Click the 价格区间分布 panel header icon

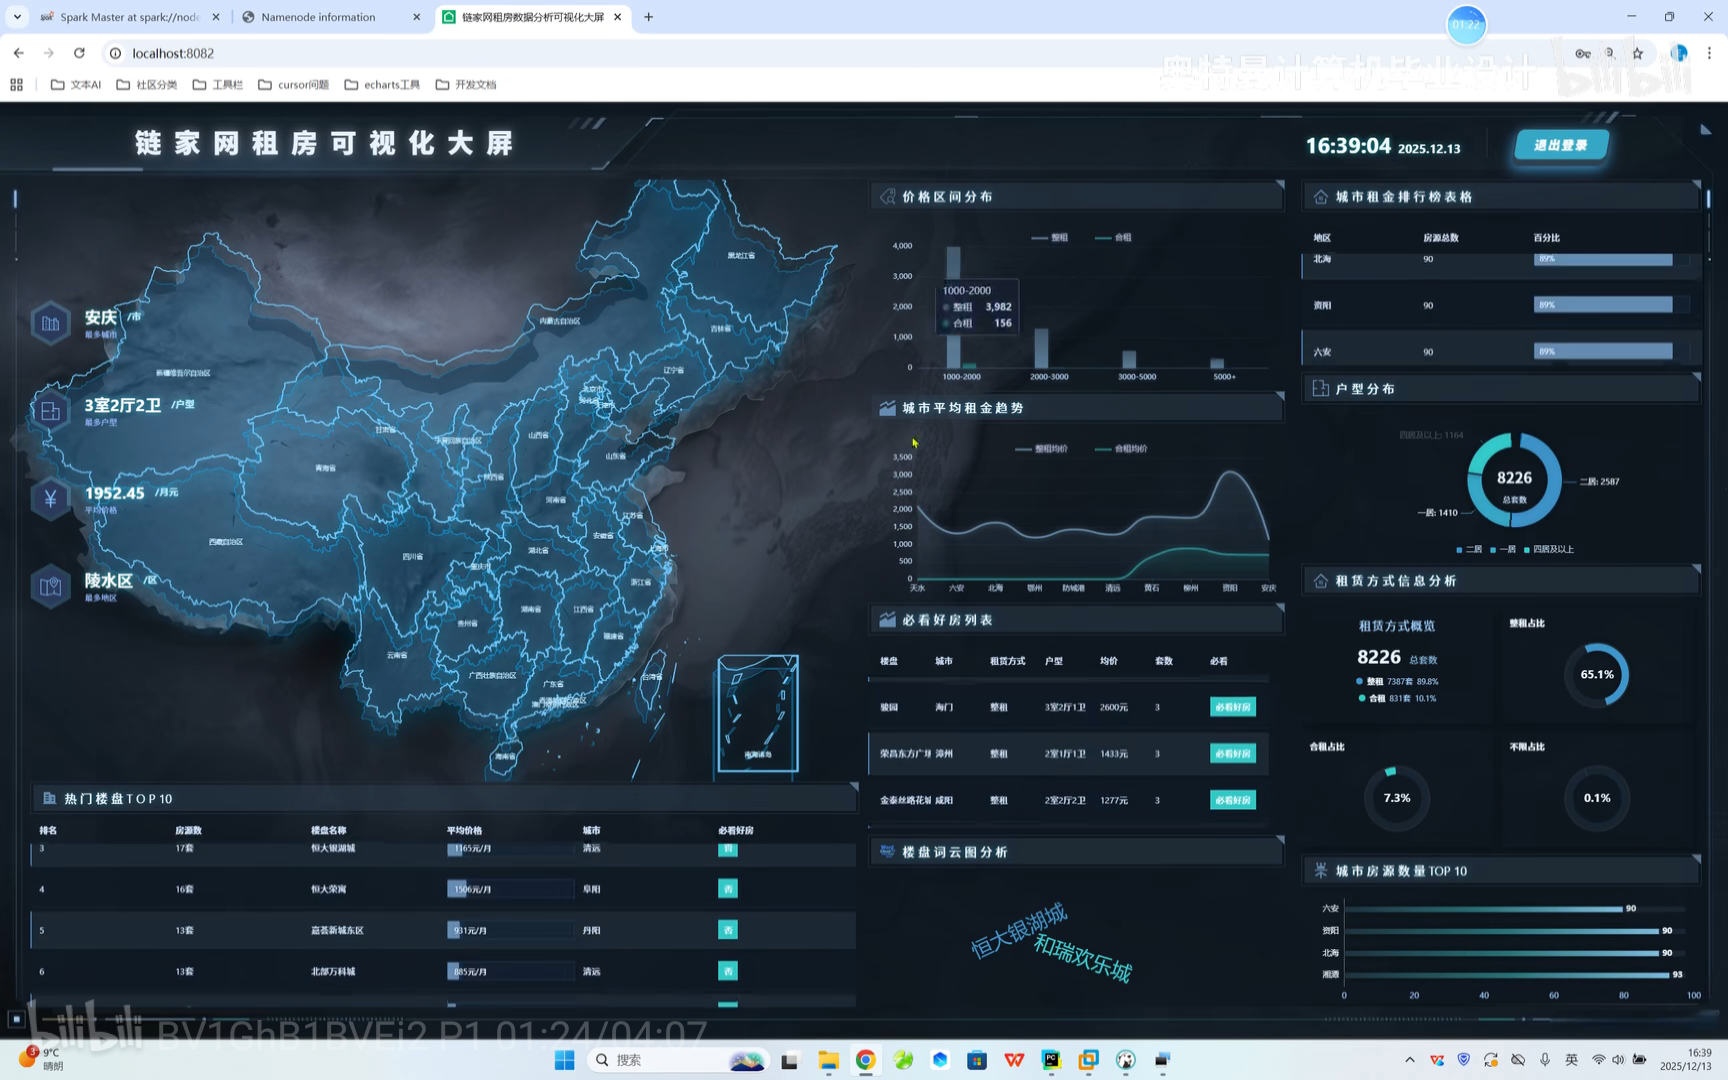(x=887, y=197)
